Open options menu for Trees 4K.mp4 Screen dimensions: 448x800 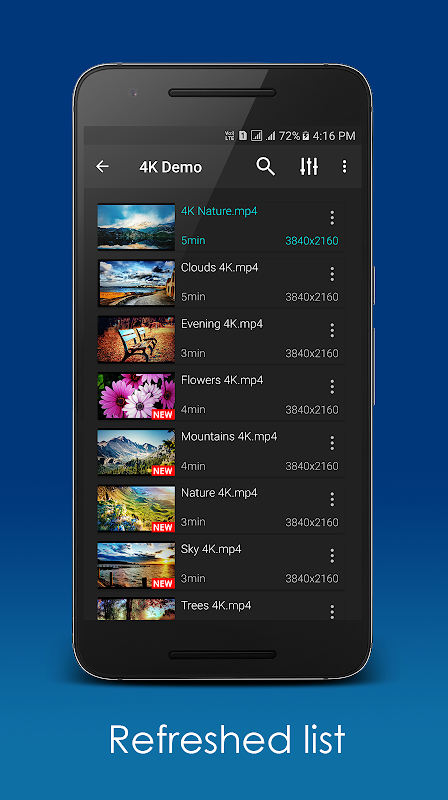[x=332, y=612]
